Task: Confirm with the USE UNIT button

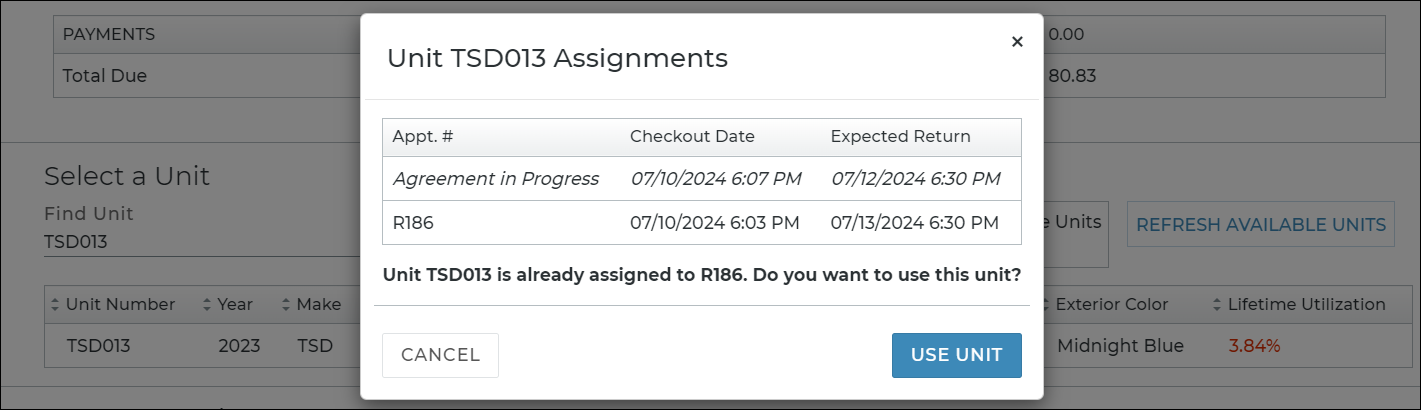Action: 956,355
